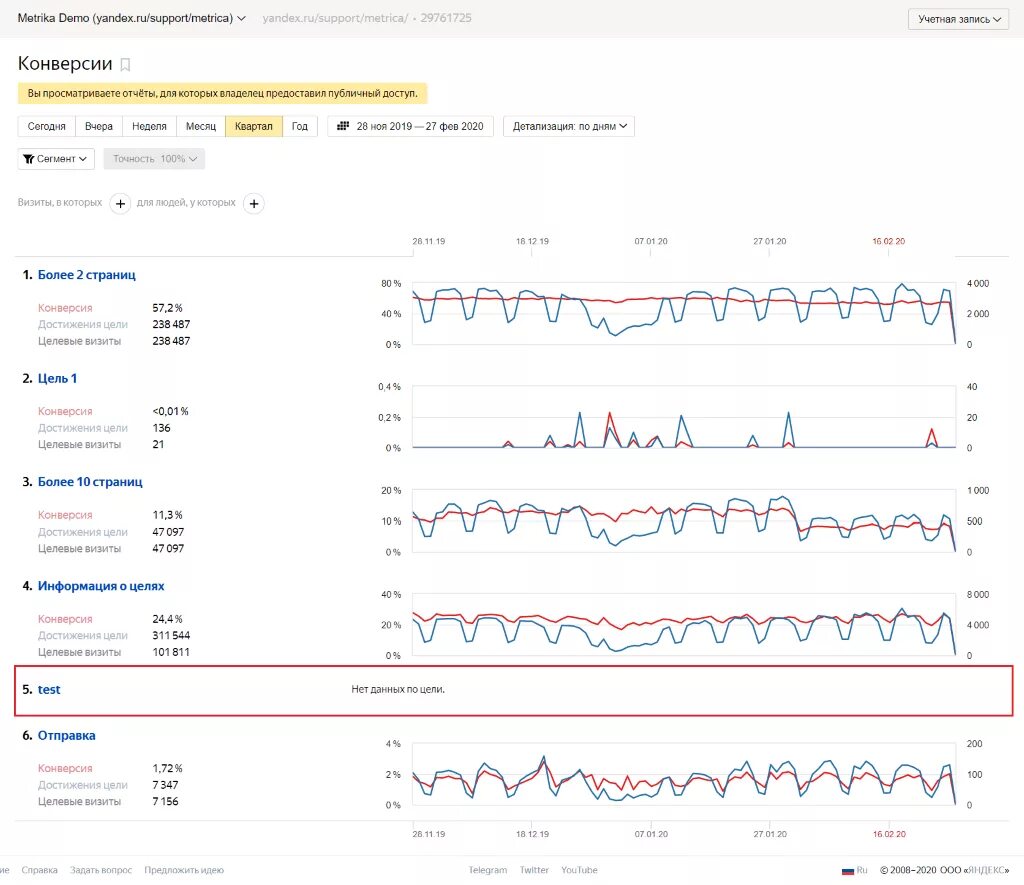Click the 18.12.19 marker on the bottom axis

532,834
